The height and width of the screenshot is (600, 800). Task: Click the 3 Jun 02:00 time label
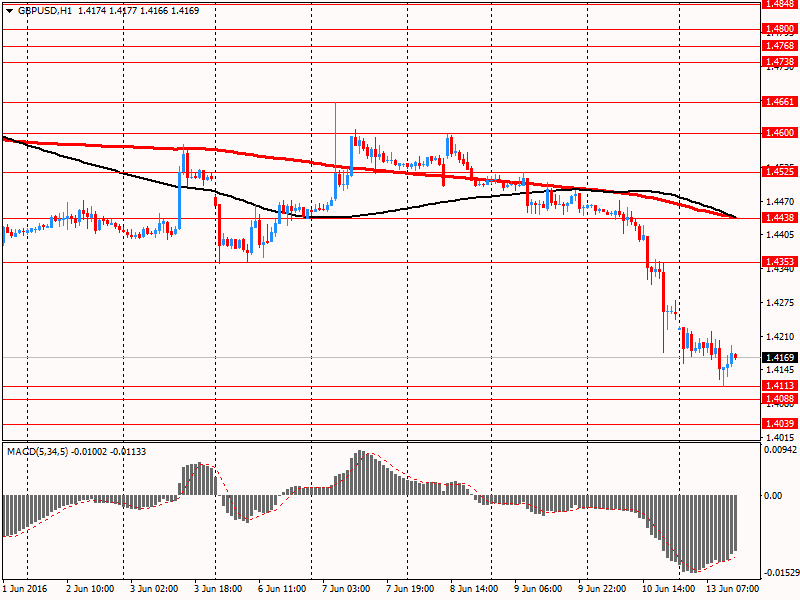pyautogui.click(x=154, y=589)
